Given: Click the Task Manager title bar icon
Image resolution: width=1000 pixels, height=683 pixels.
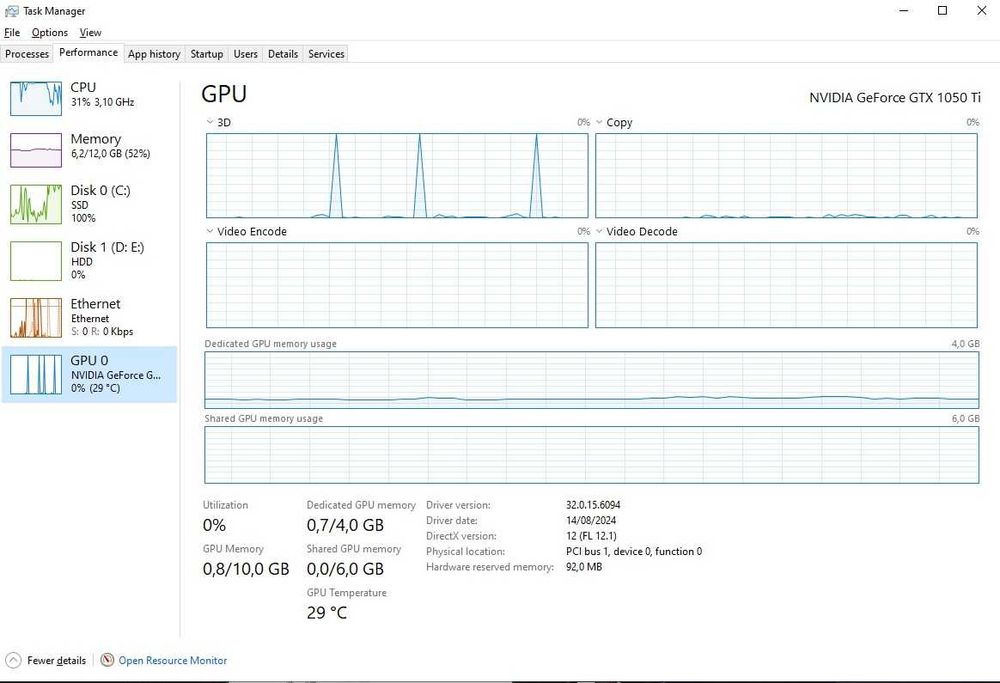Looking at the screenshot, I should click(12, 11).
